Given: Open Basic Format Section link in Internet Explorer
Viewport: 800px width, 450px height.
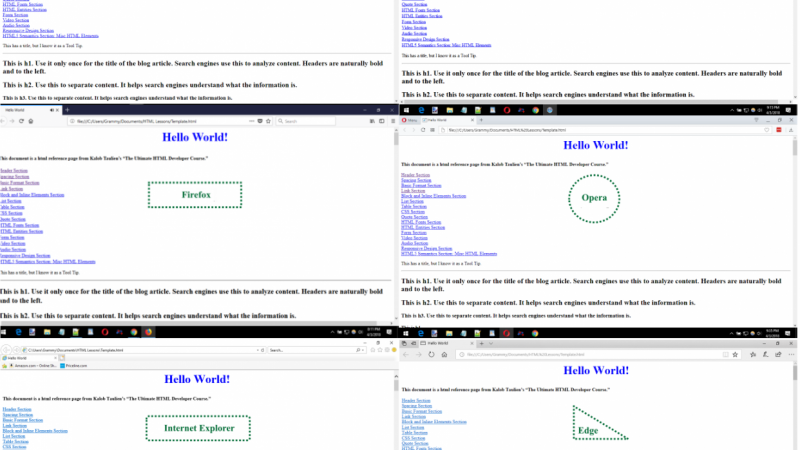Looking at the screenshot, I should tap(22, 420).
